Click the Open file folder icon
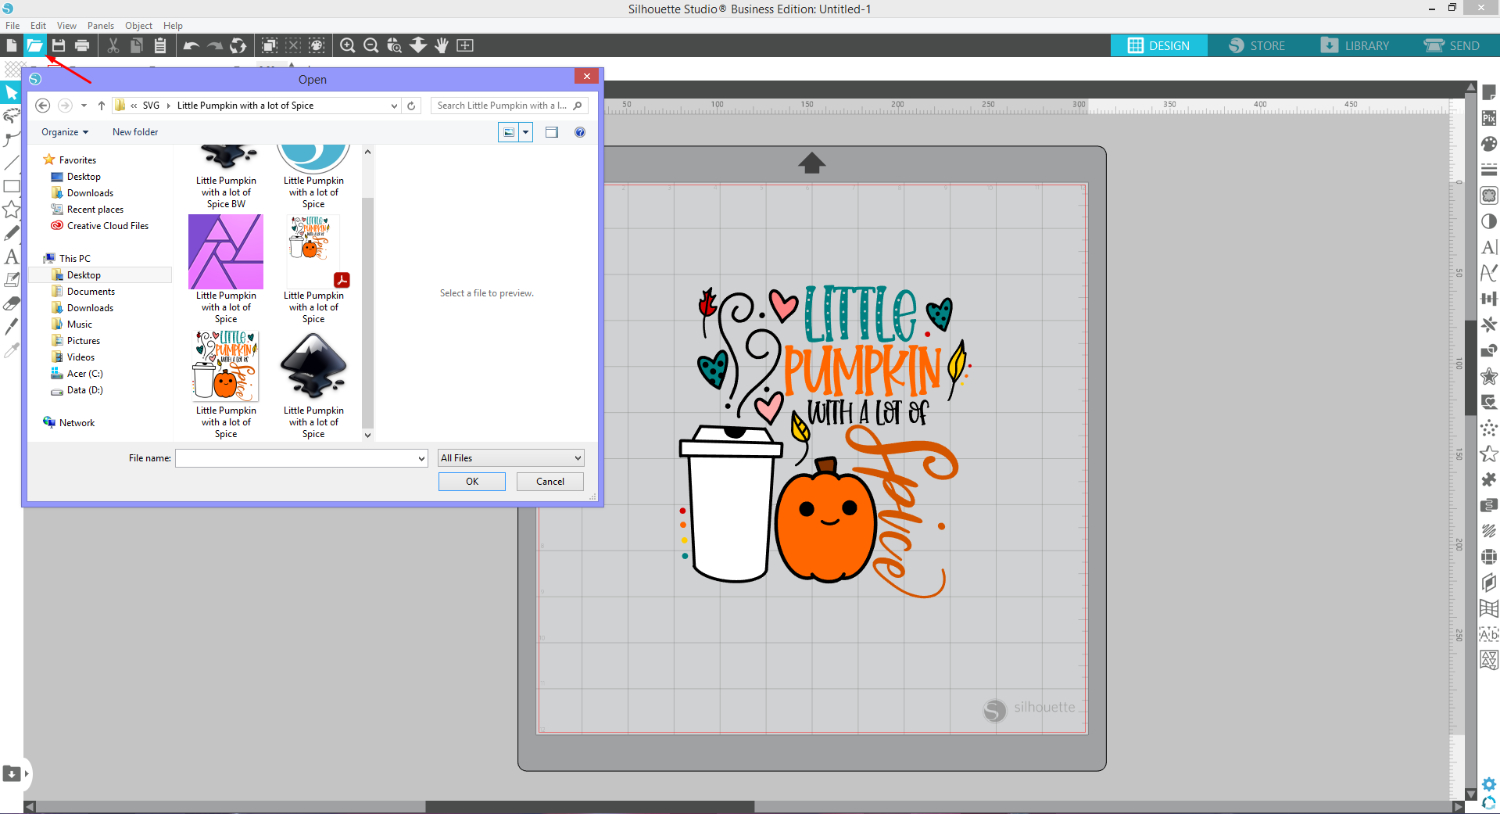This screenshot has width=1500, height=814. tap(34, 45)
